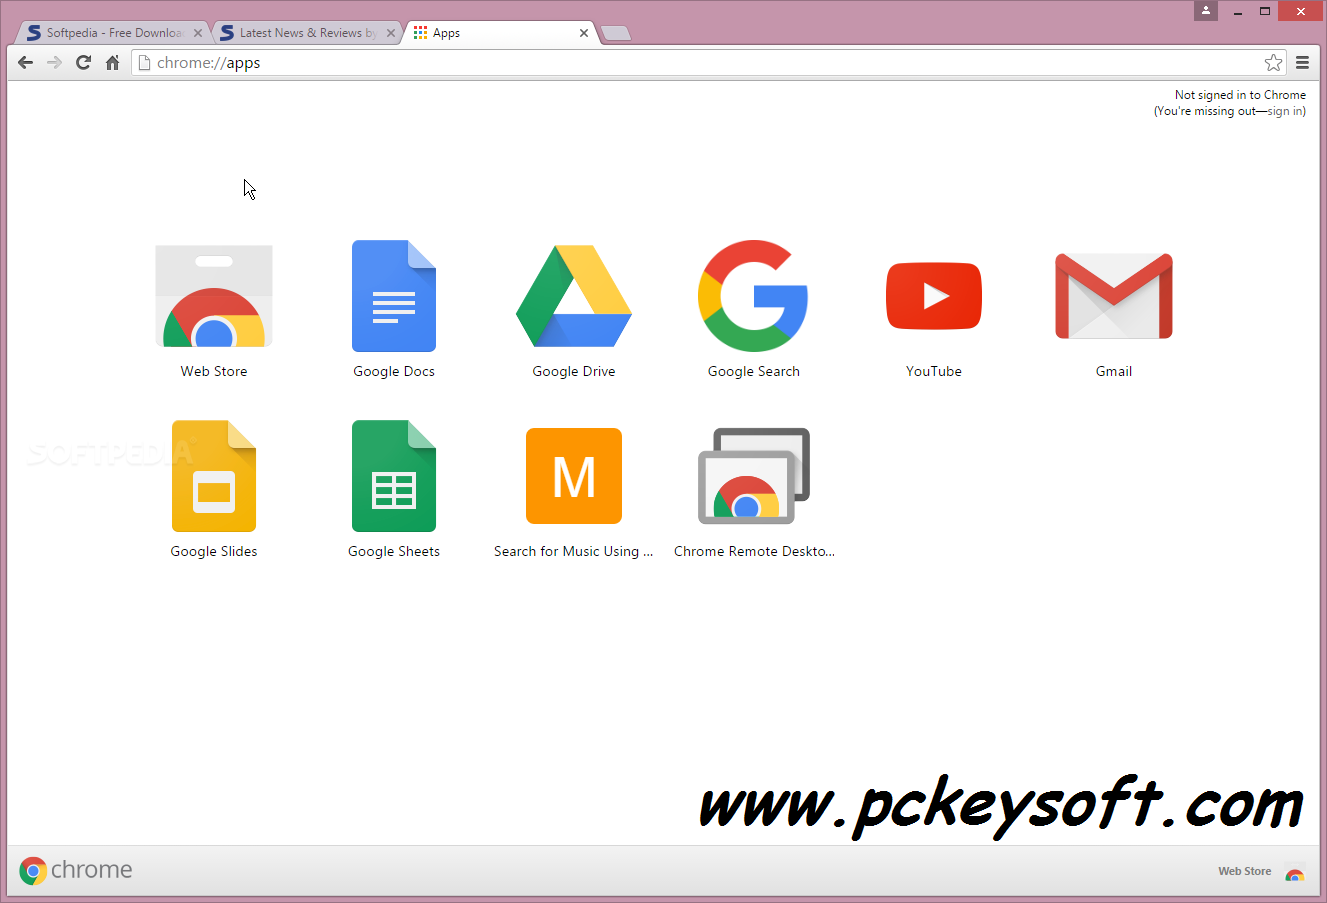
Task: Click the Not signed in to Chrome text
Action: click(x=1240, y=95)
